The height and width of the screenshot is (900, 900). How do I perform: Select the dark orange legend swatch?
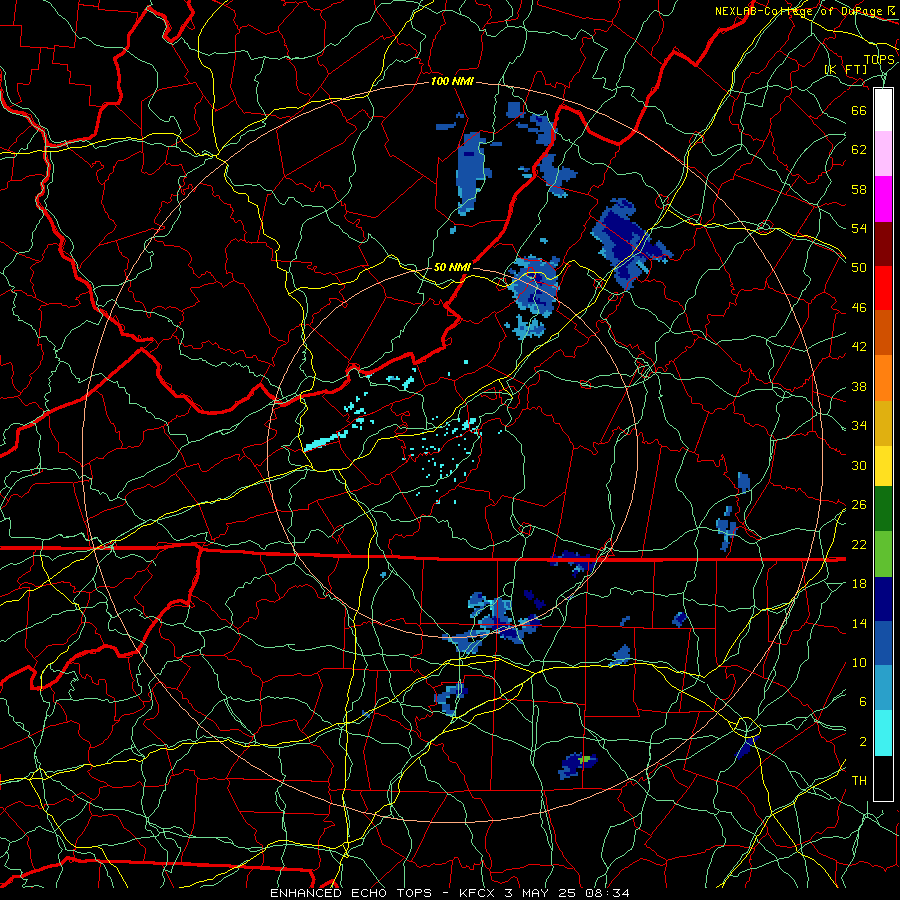(883, 333)
